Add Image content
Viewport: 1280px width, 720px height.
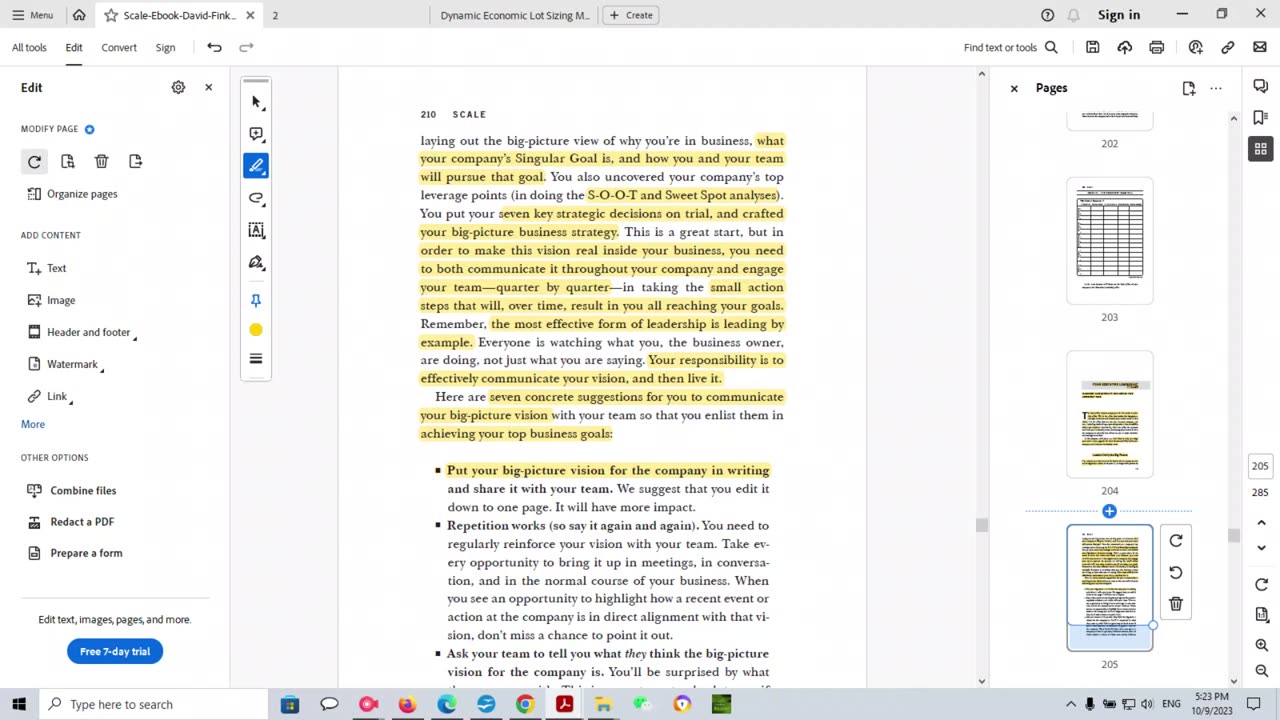click(x=51, y=300)
